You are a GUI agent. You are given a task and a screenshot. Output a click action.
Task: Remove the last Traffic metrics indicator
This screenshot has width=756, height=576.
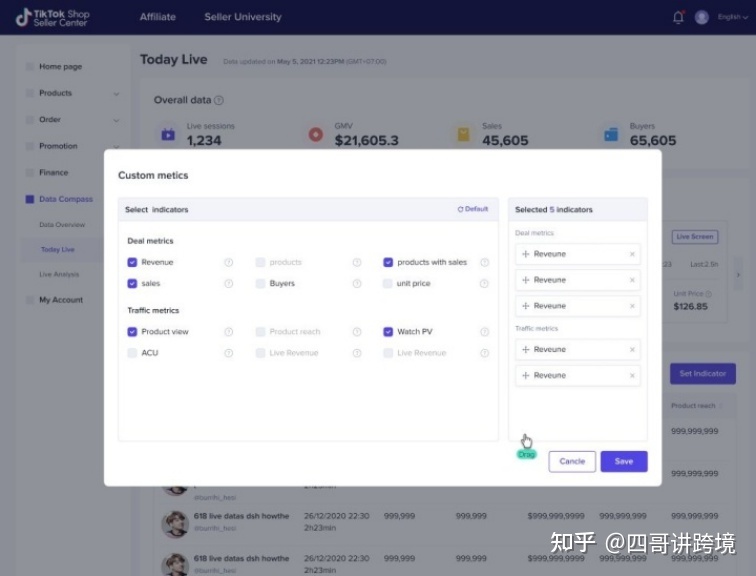(x=632, y=376)
